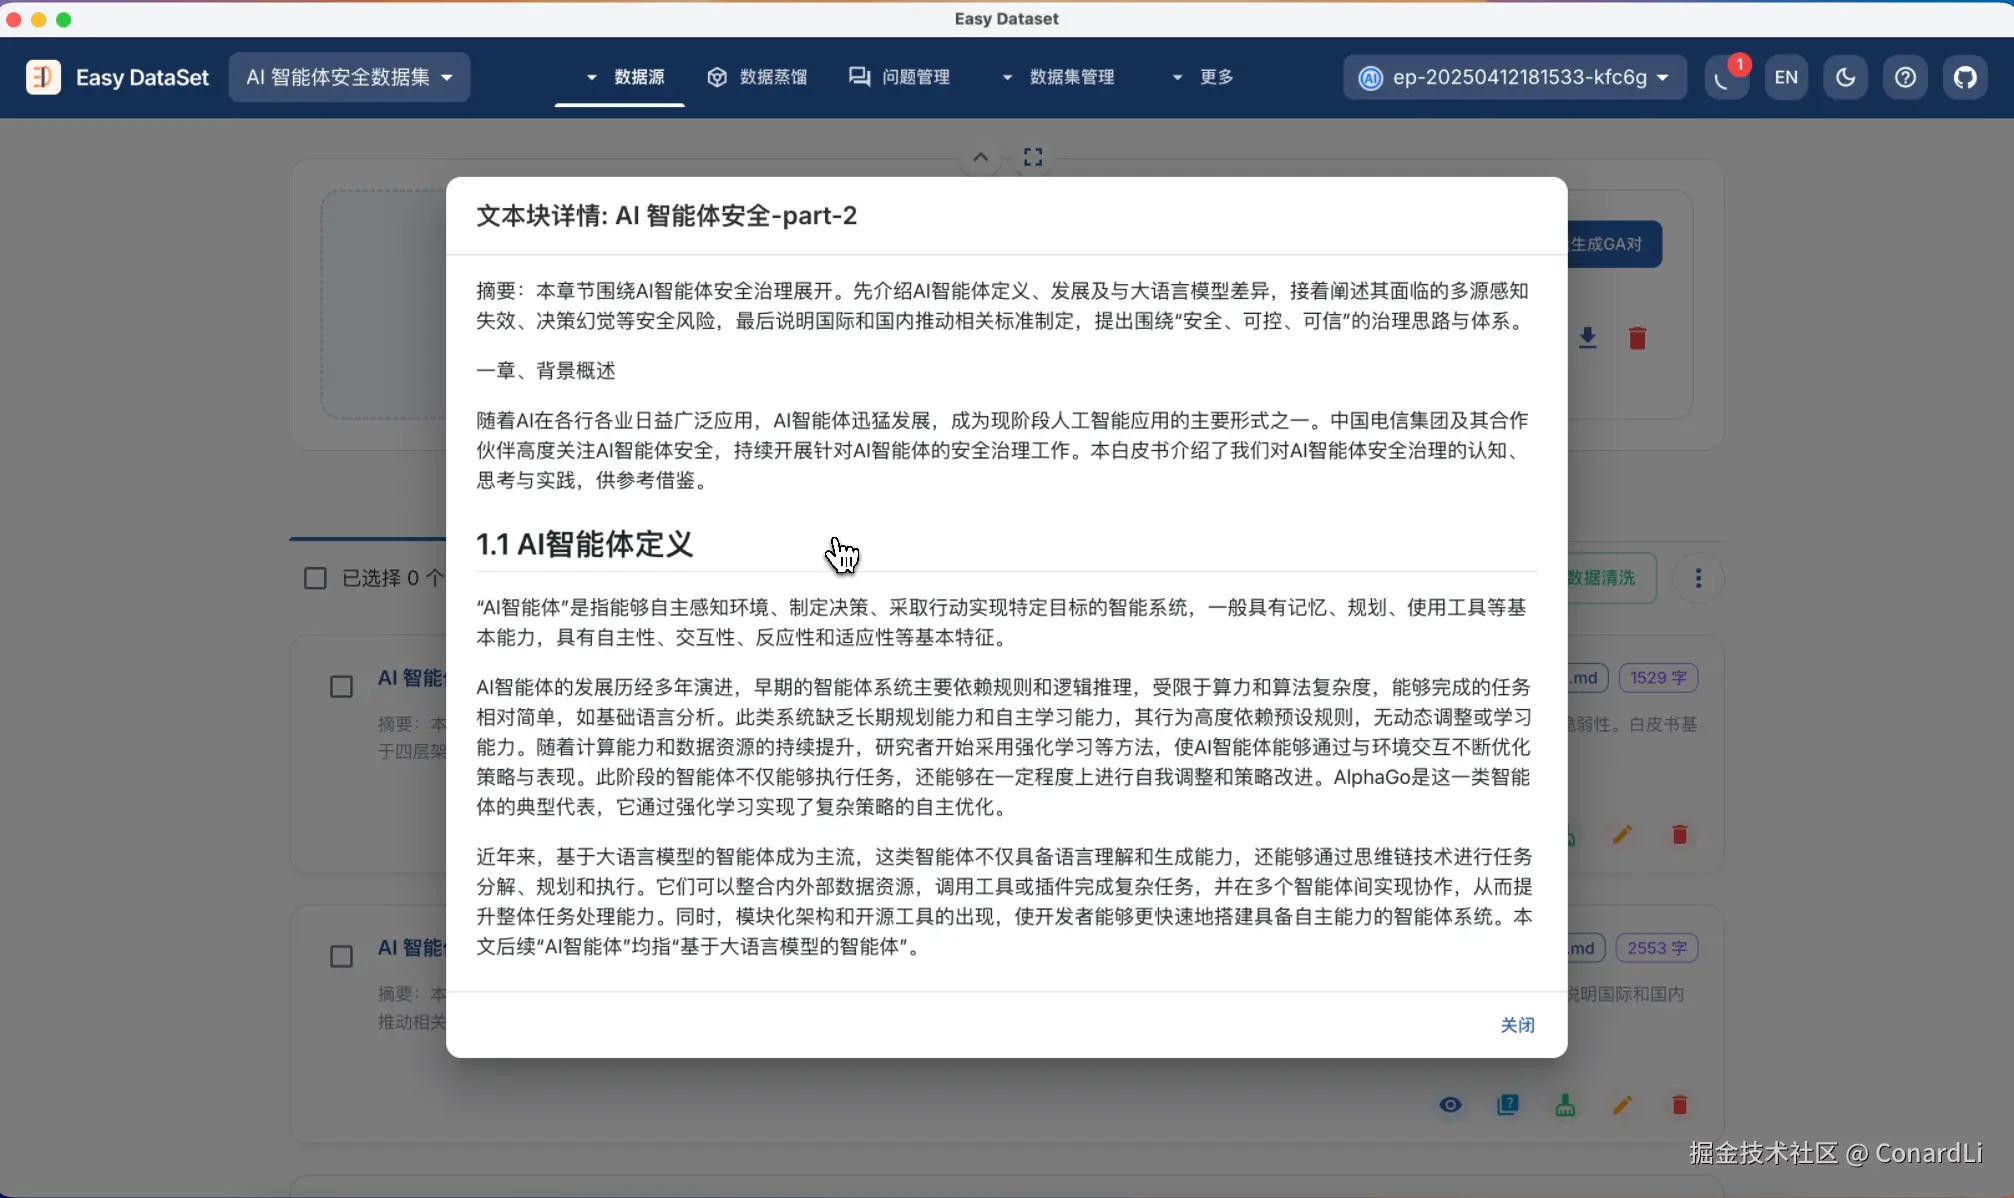2014x1198 pixels.
Task: Open the 问题管理 menu item
Action: click(x=899, y=77)
